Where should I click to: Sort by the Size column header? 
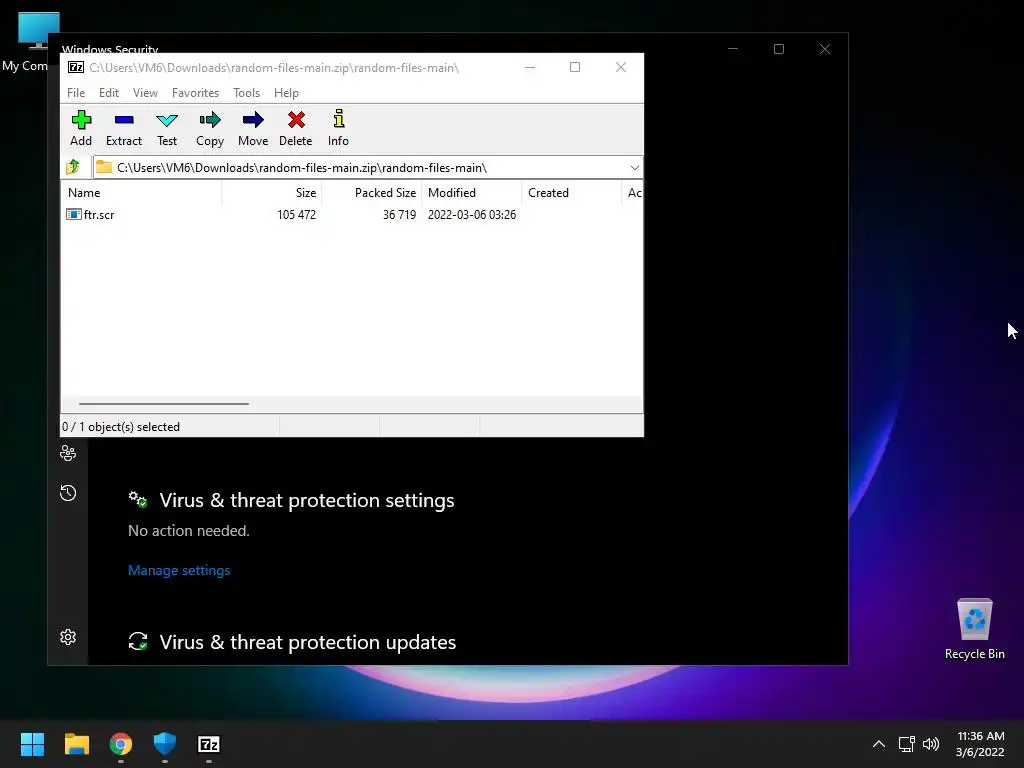(272, 193)
